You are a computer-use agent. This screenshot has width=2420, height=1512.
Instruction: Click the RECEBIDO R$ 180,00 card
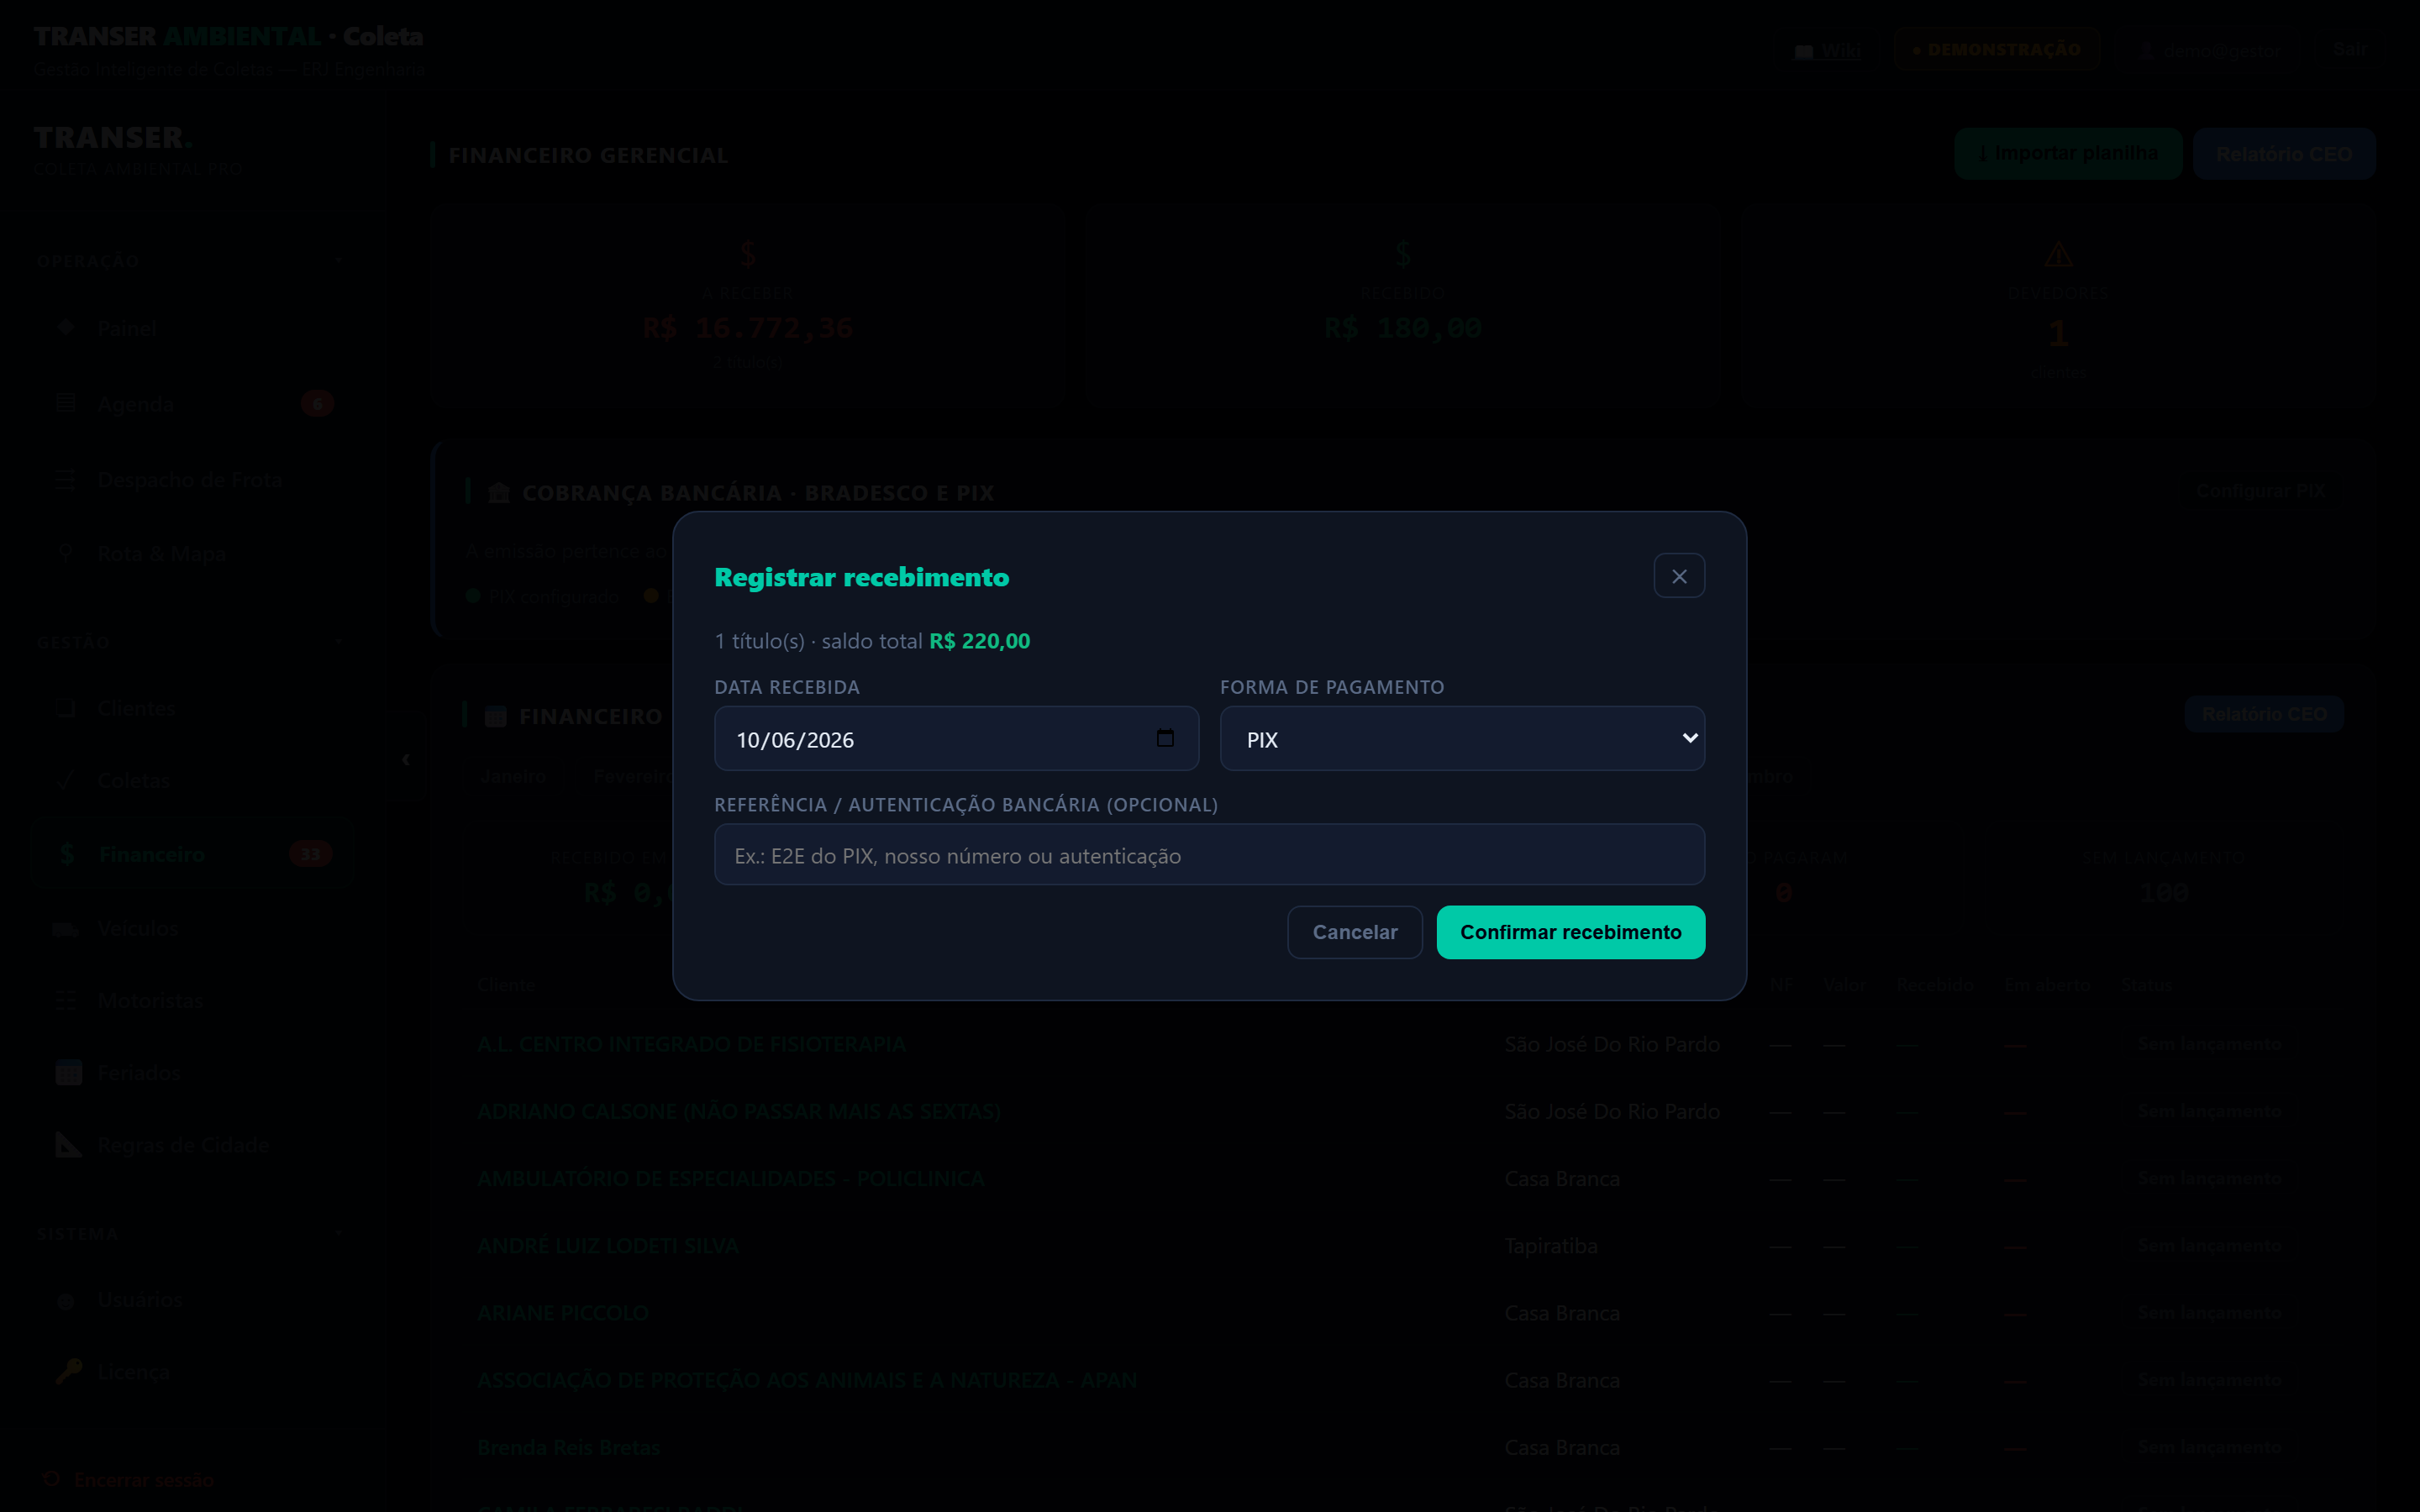(1402, 305)
